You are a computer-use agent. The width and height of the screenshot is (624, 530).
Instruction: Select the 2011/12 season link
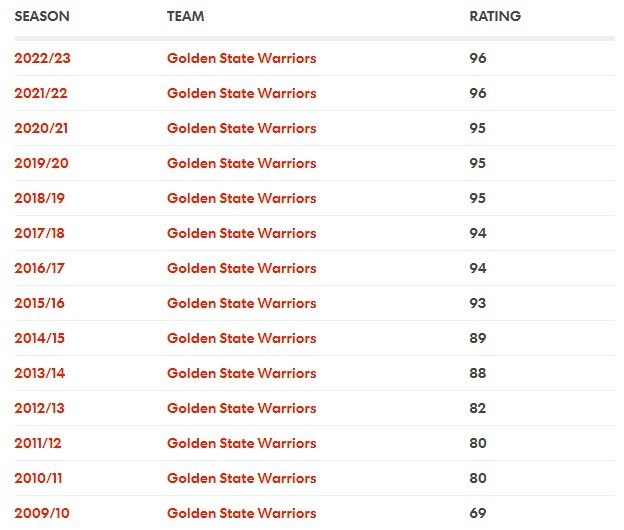click(42, 443)
